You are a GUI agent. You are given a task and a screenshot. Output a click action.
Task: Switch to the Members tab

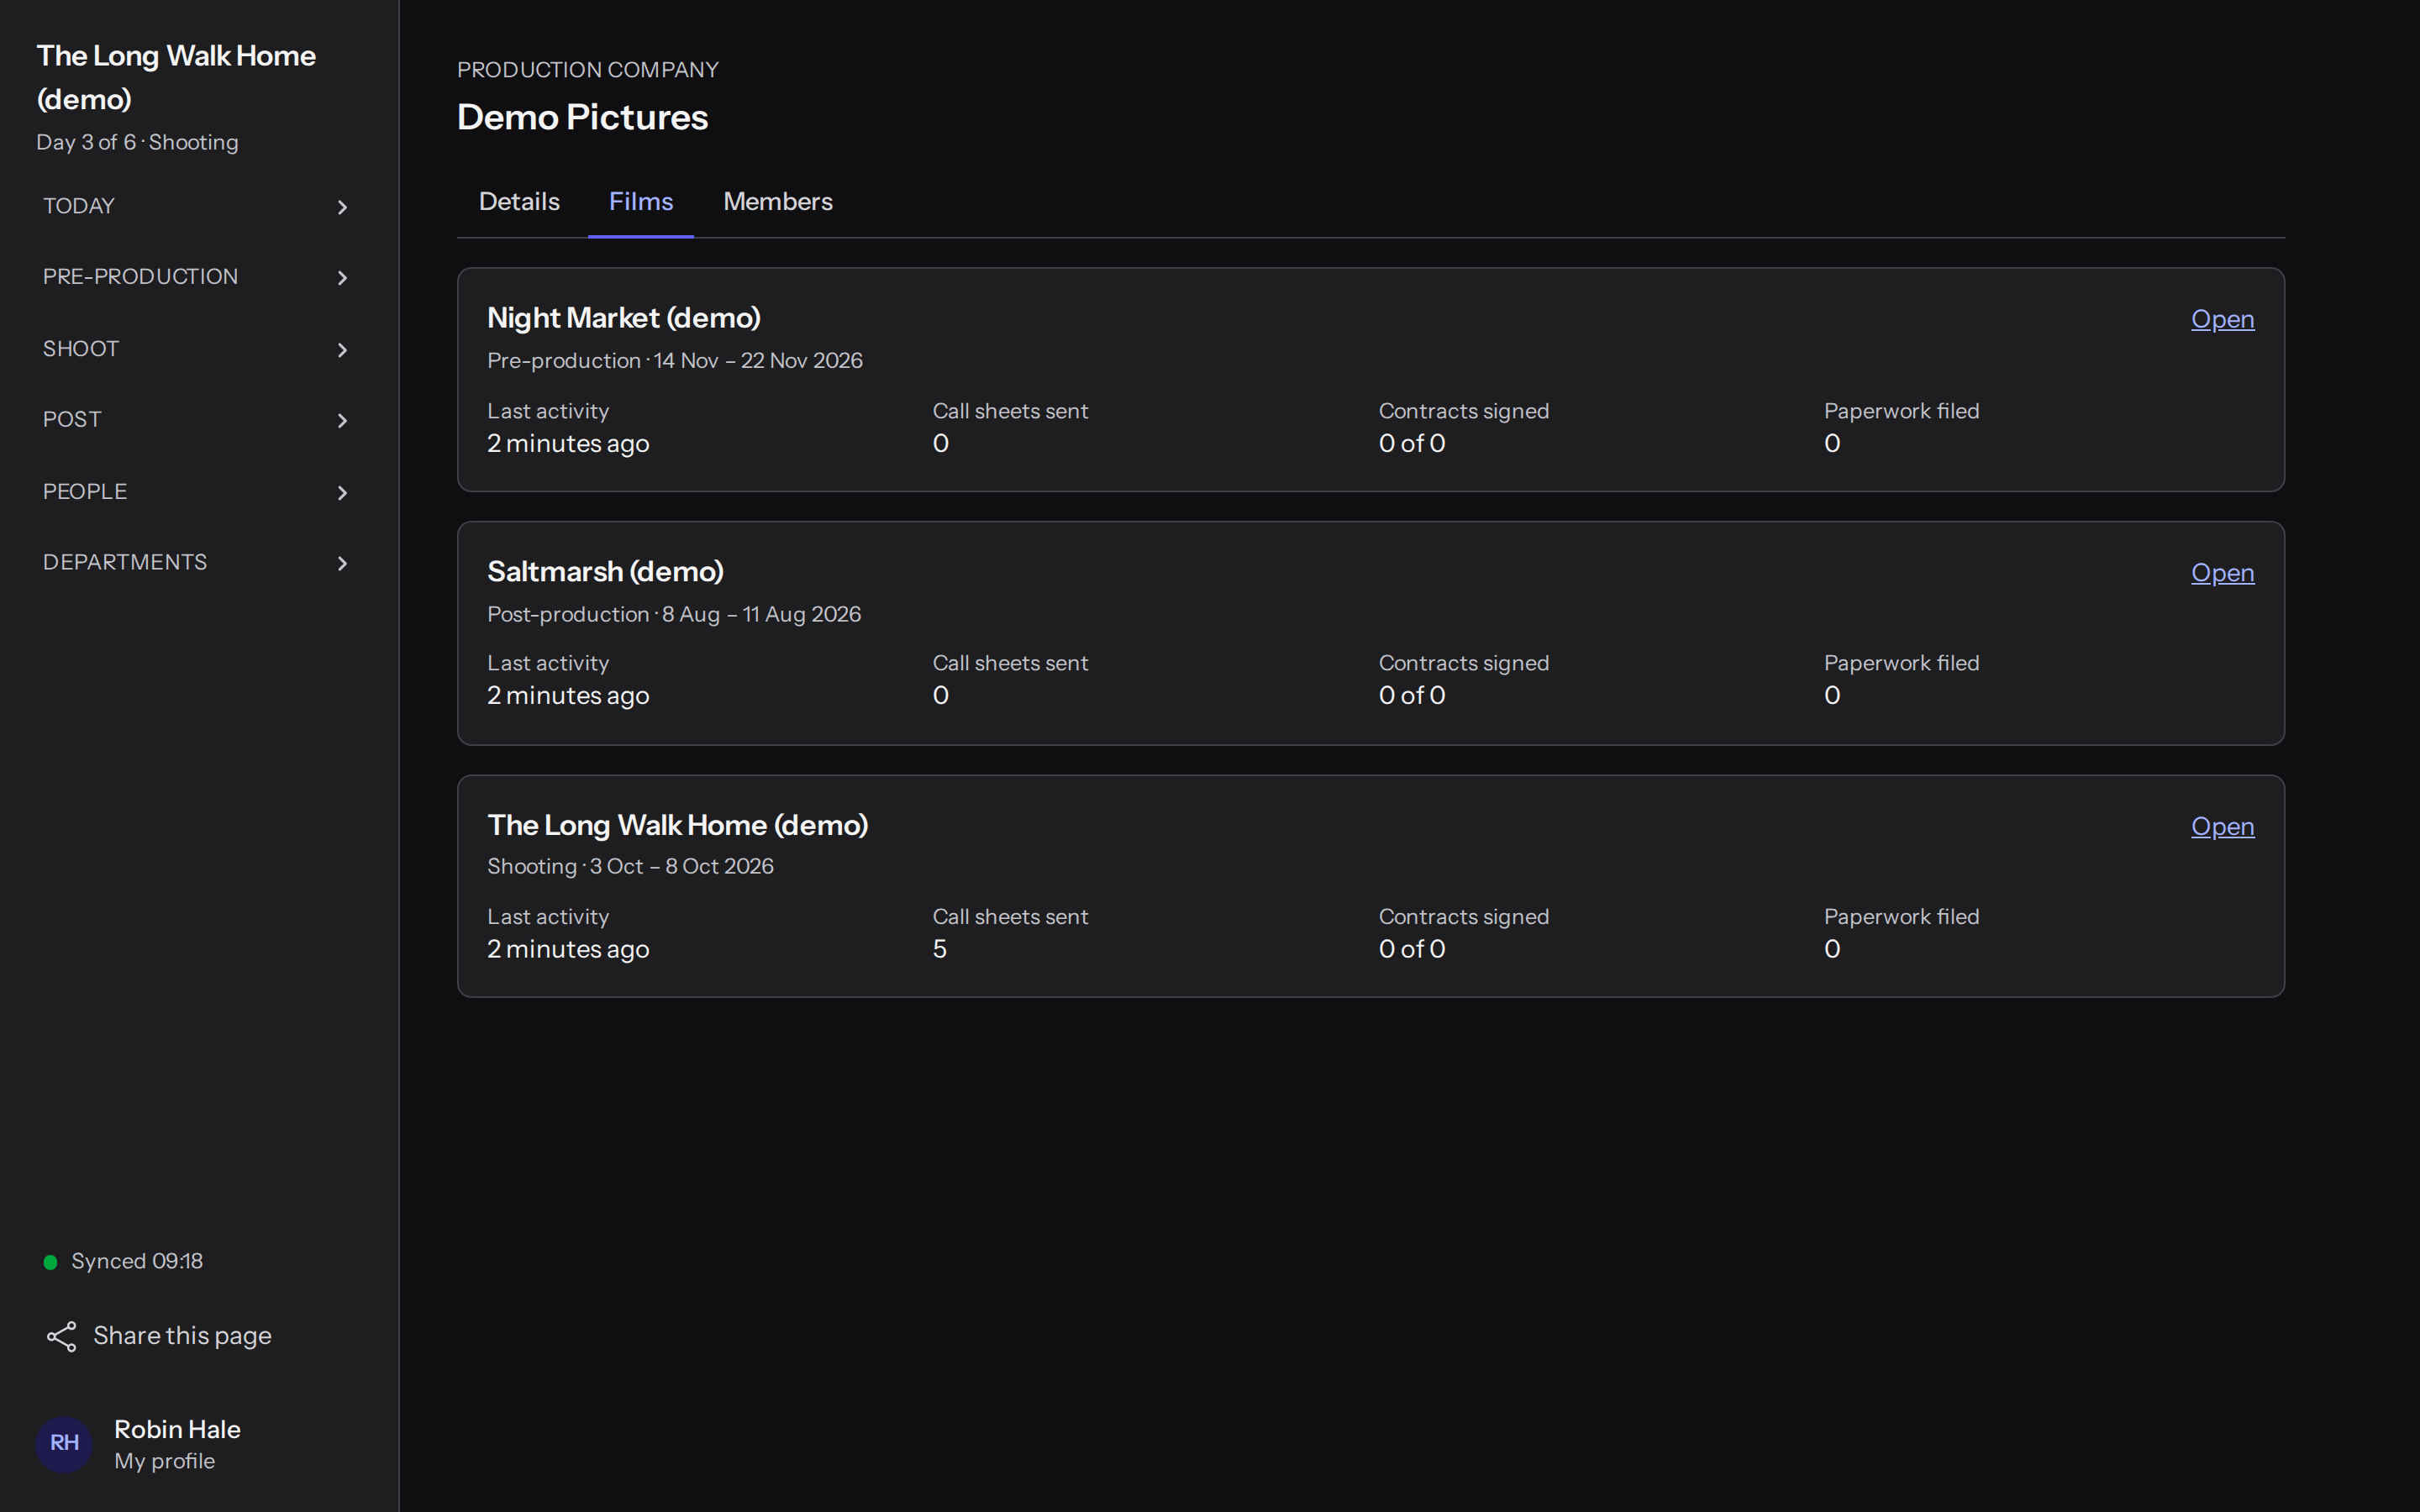(x=778, y=202)
